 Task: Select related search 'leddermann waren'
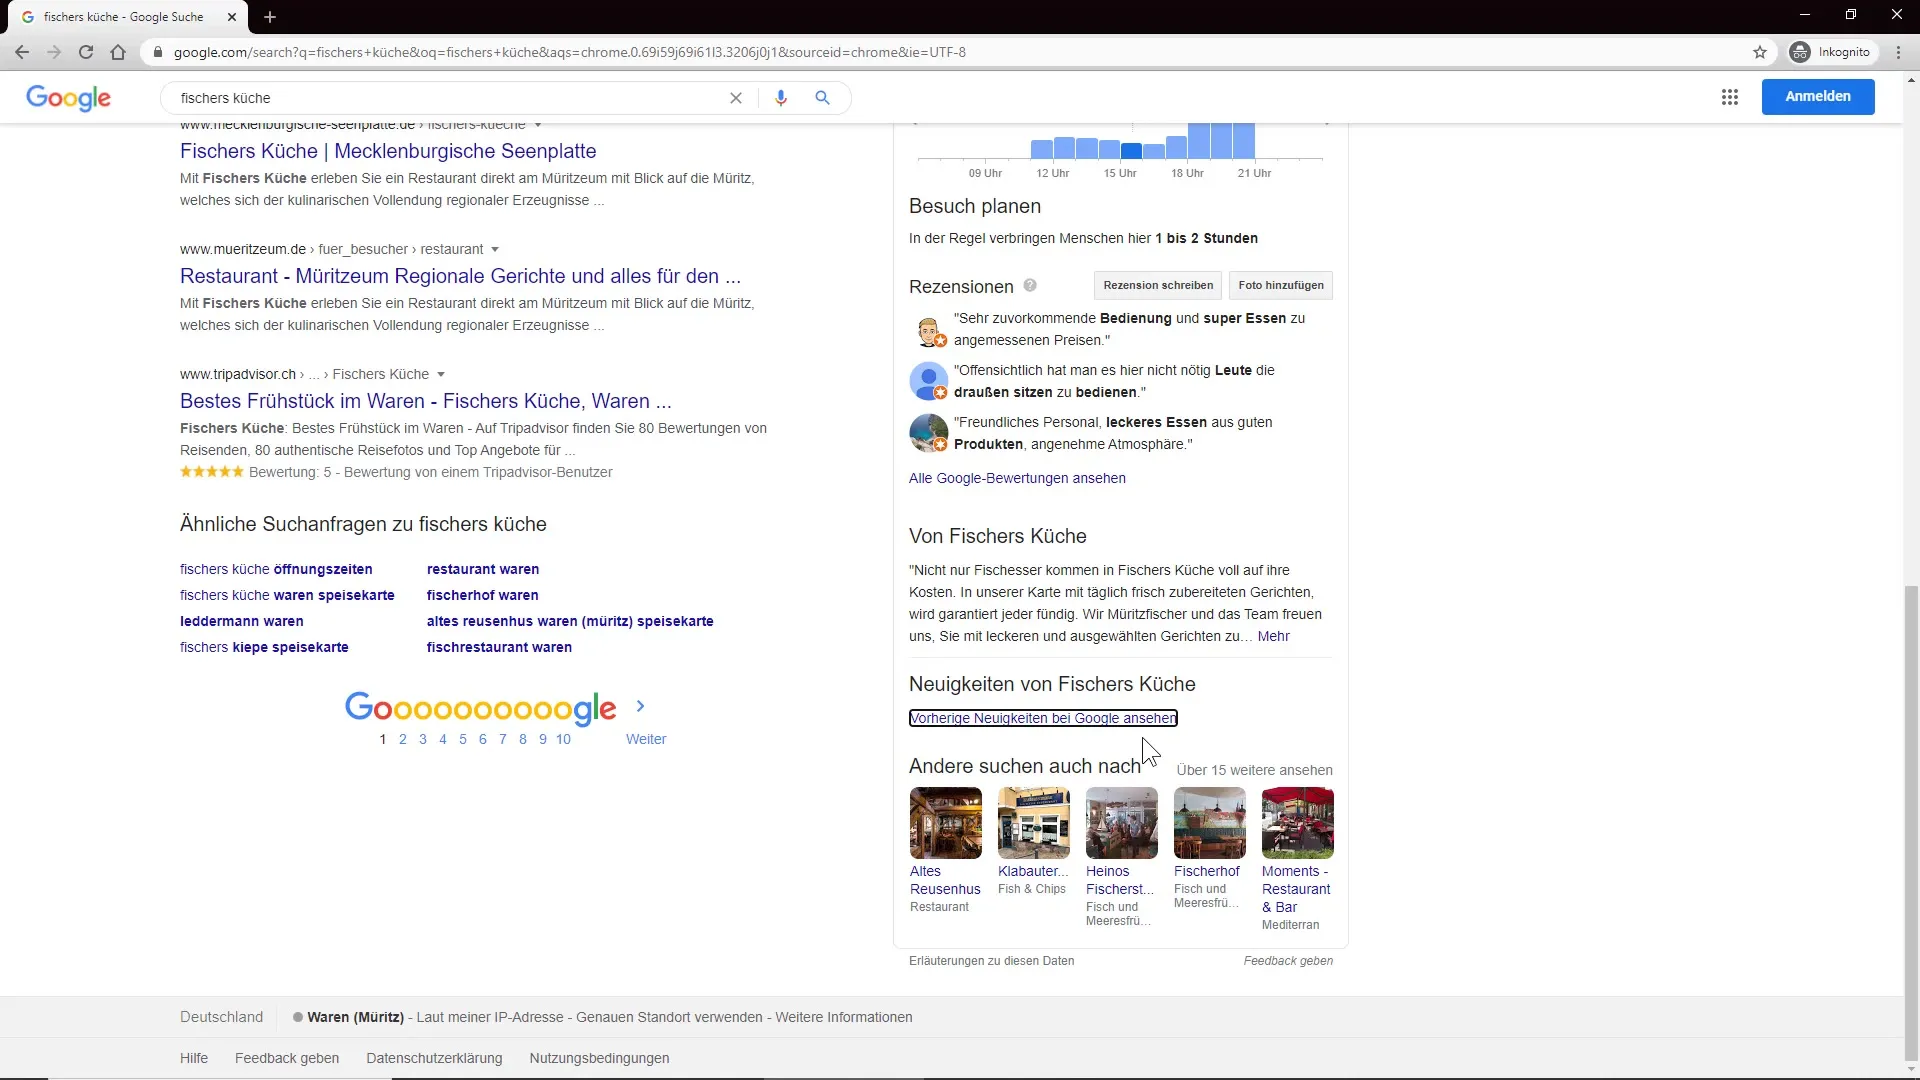point(241,621)
